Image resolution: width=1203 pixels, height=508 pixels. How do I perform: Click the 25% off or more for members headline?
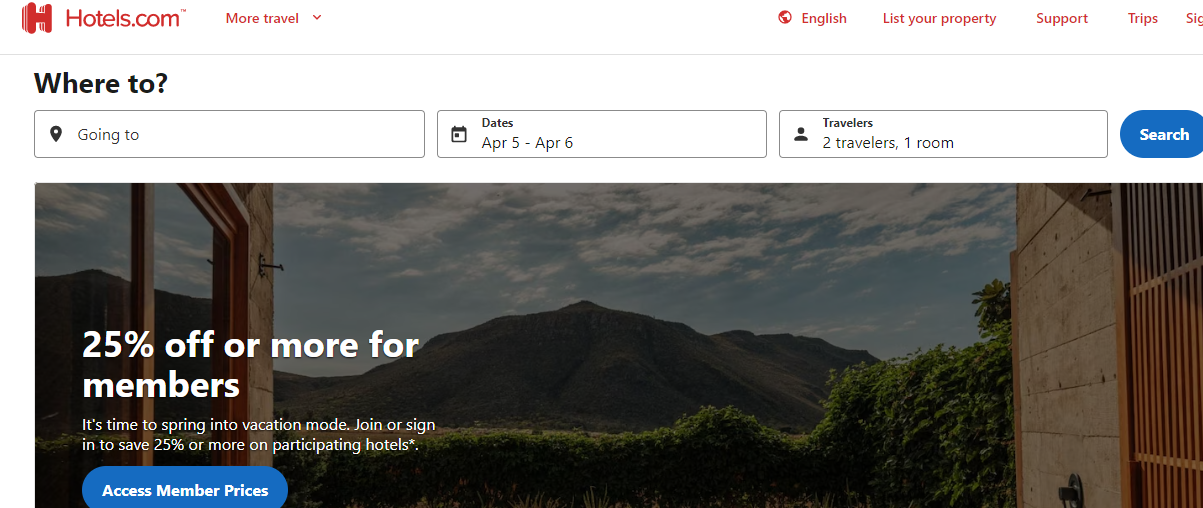point(250,364)
